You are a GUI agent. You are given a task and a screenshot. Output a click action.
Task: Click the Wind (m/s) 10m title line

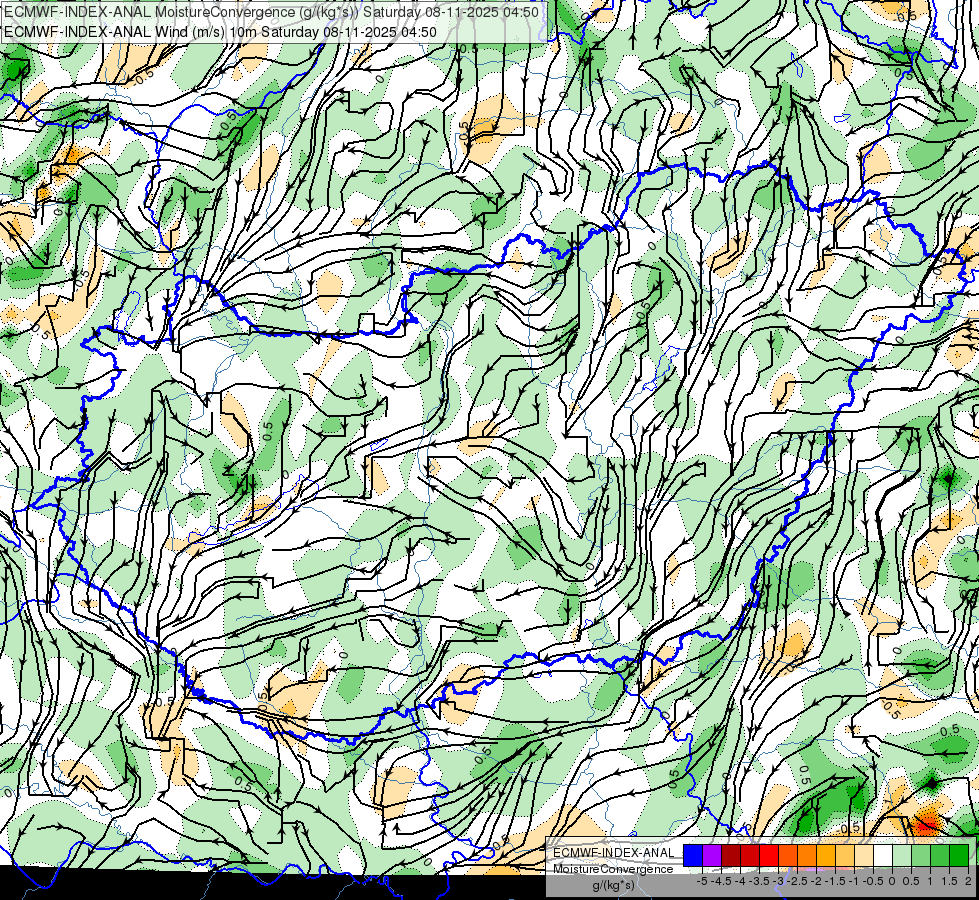220,32
